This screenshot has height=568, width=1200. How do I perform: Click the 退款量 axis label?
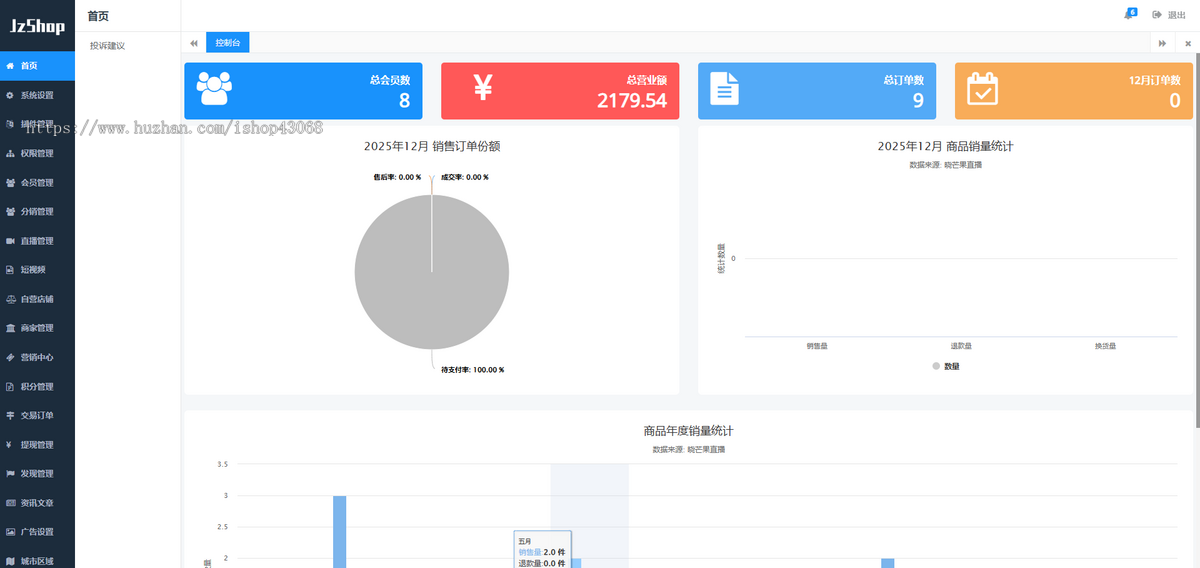pyautogui.click(x=961, y=346)
